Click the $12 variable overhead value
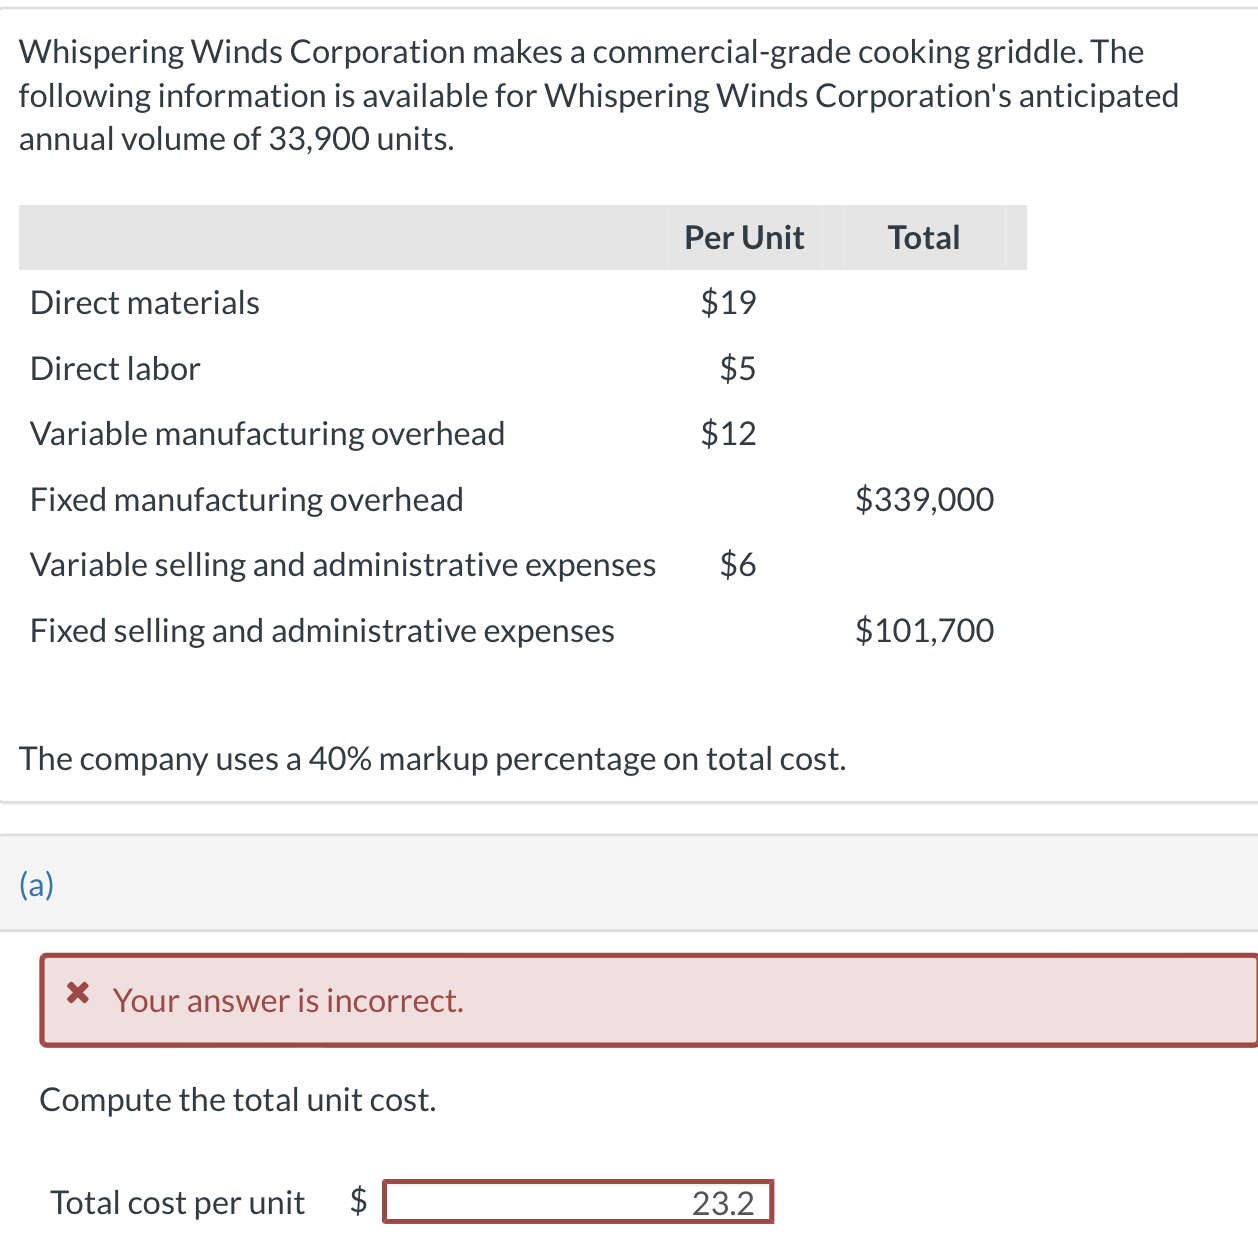The height and width of the screenshot is (1234, 1258). tap(728, 434)
